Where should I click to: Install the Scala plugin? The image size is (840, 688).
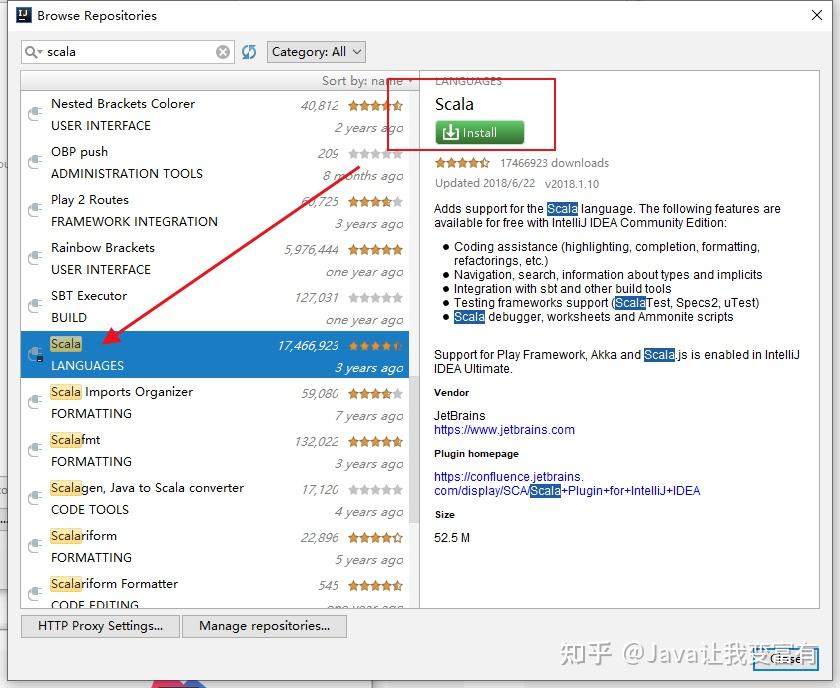tap(479, 132)
